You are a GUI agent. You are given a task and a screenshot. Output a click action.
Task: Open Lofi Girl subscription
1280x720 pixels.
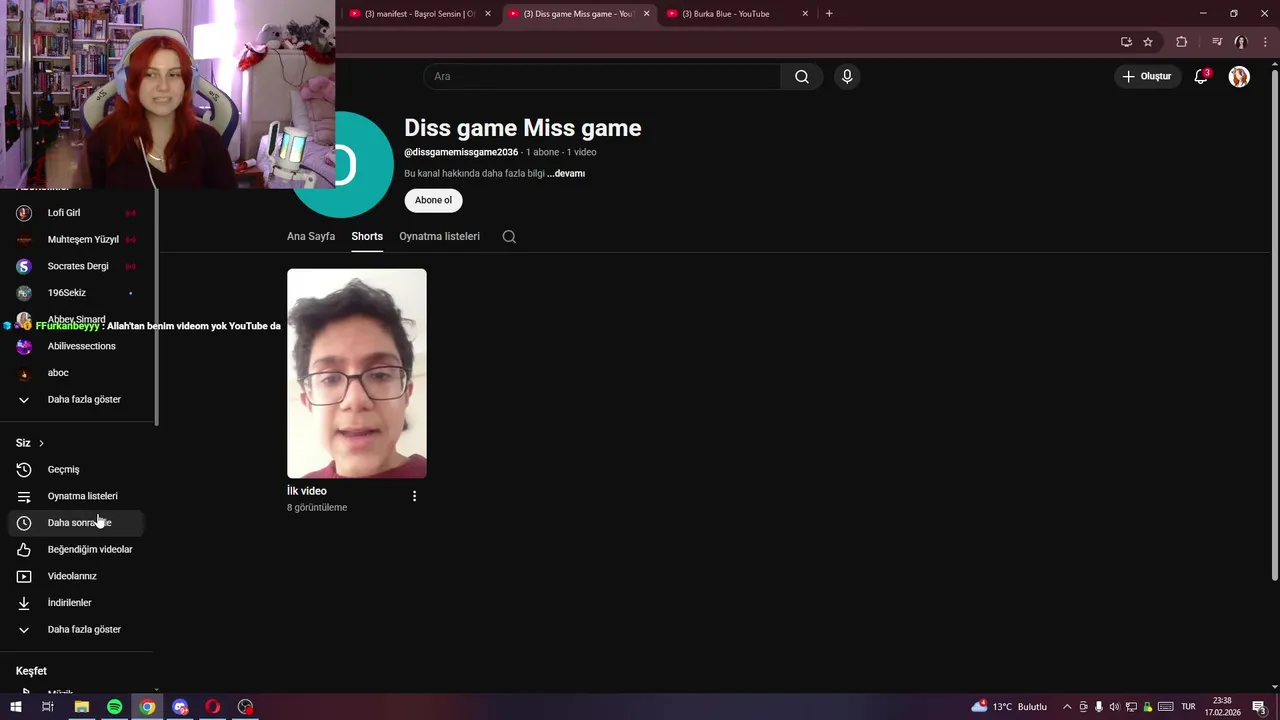(75, 213)
